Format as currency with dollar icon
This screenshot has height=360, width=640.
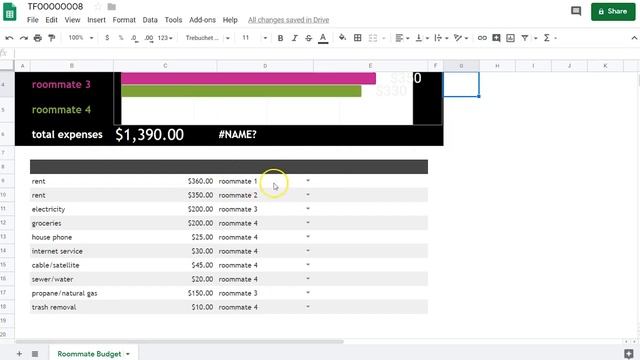click(x=107, y=38)
